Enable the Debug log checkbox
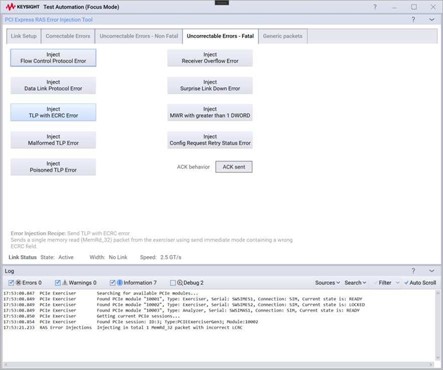The image size is (443, 370). 173,283
